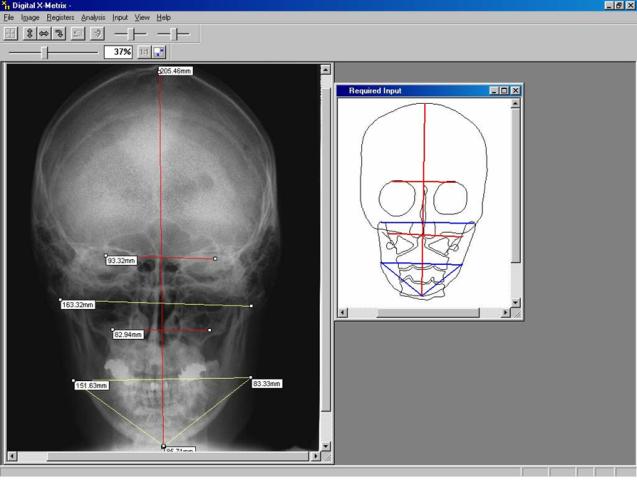Click the X-ray pane horizontal scrollbar thumb
This screenshot has width=637, height=480.
[x=178, y=456]
